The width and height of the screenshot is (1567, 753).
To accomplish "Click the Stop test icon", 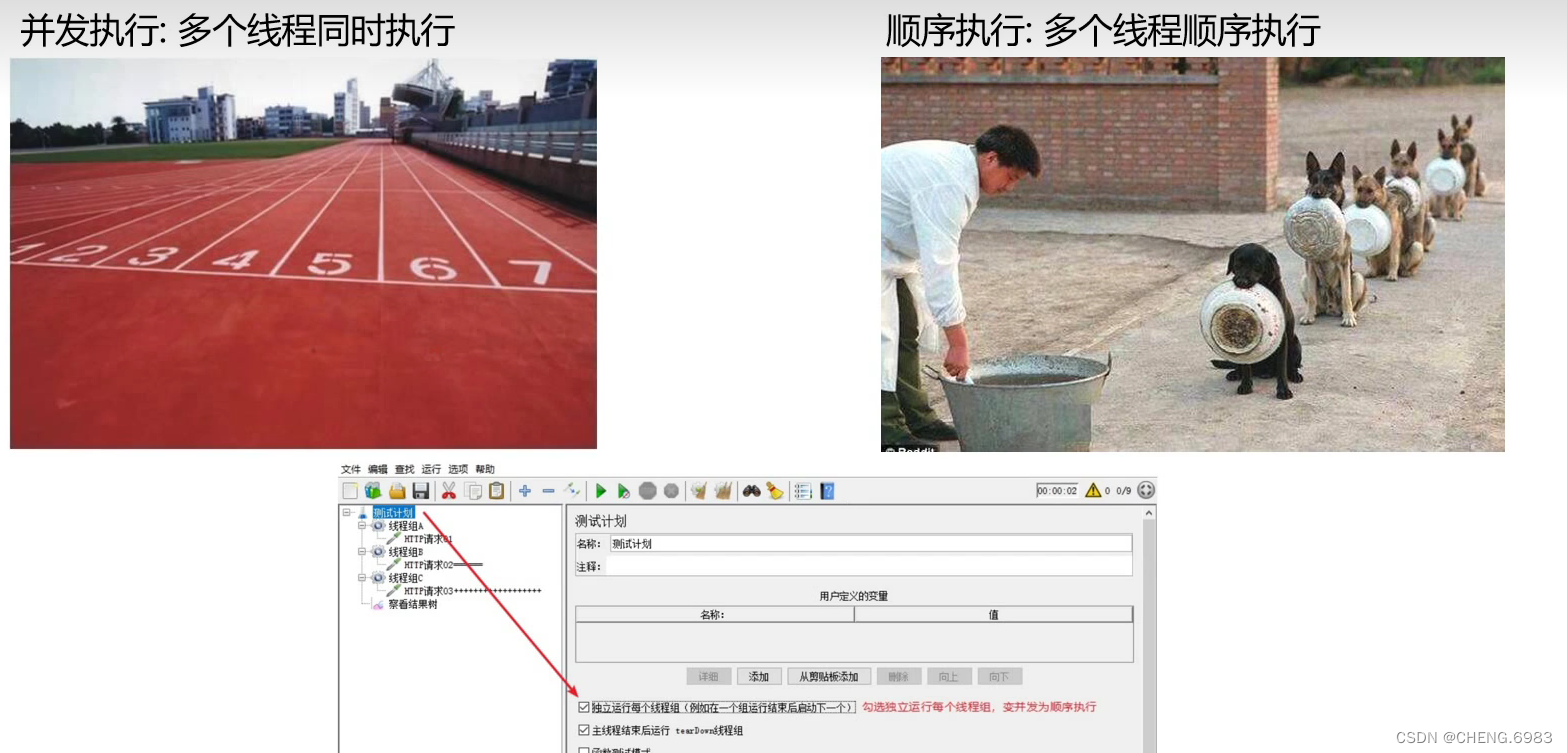I will (x=648, y=491).
